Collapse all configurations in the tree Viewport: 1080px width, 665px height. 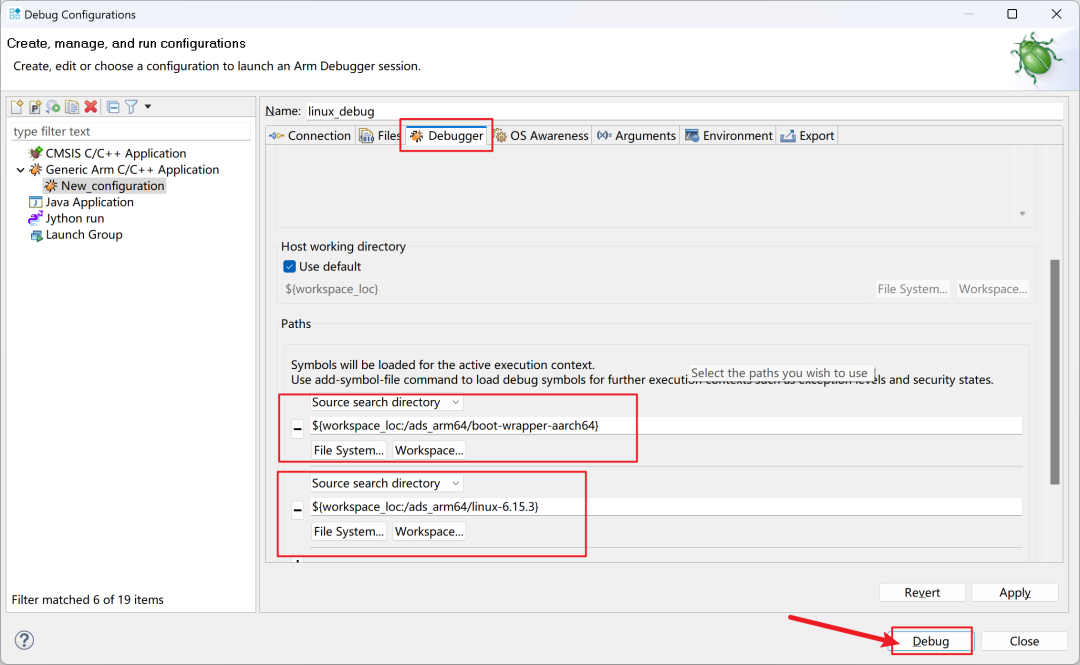pos(113,107)
